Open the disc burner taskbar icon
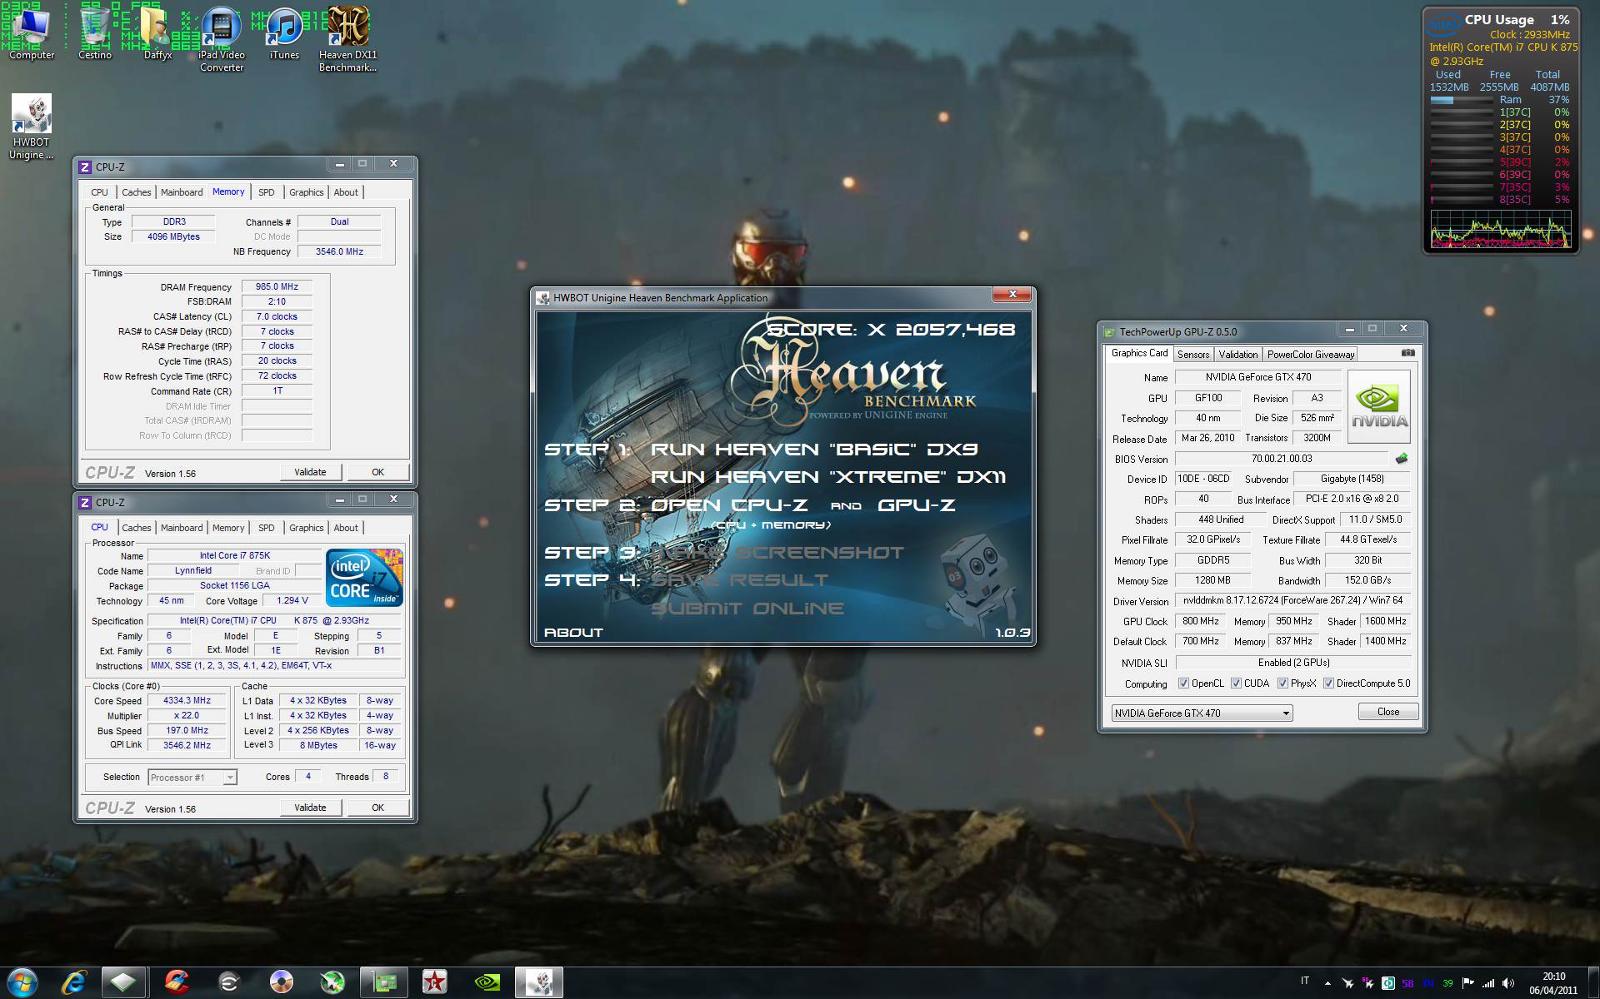This screenshot has height=999, width=1600. (281, 982)
